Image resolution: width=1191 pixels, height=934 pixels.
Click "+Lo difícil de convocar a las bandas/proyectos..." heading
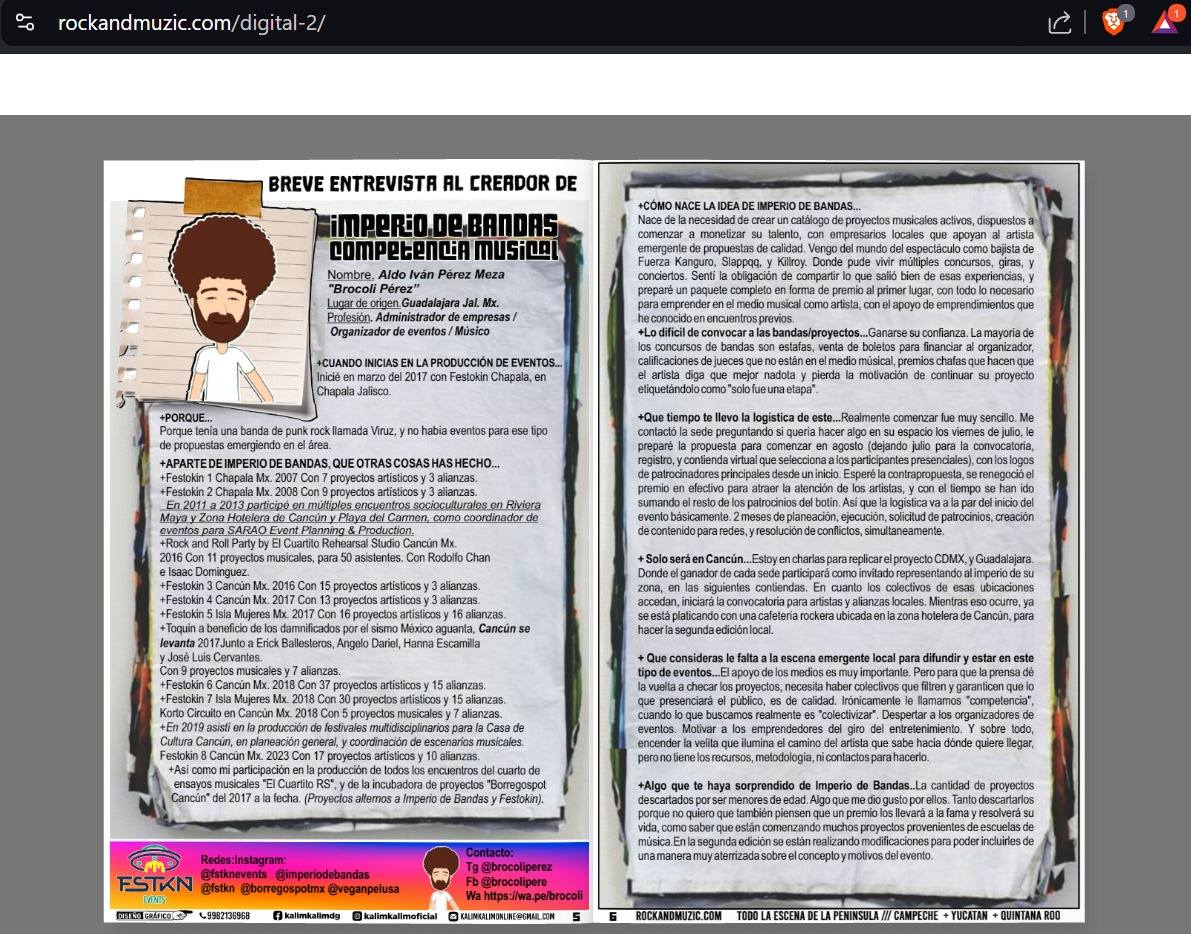click(753, 333)
